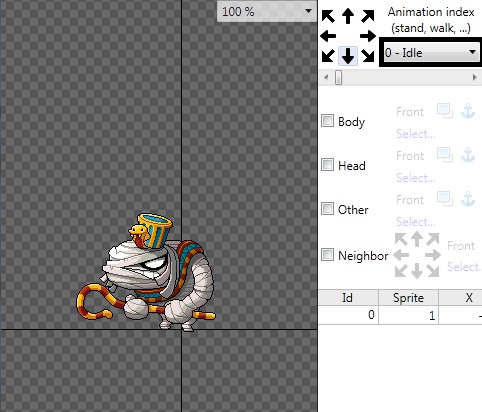The width and height of the screenshot is (482, 412).
Task: Click the Front label for Head
Action: (410, 156)
